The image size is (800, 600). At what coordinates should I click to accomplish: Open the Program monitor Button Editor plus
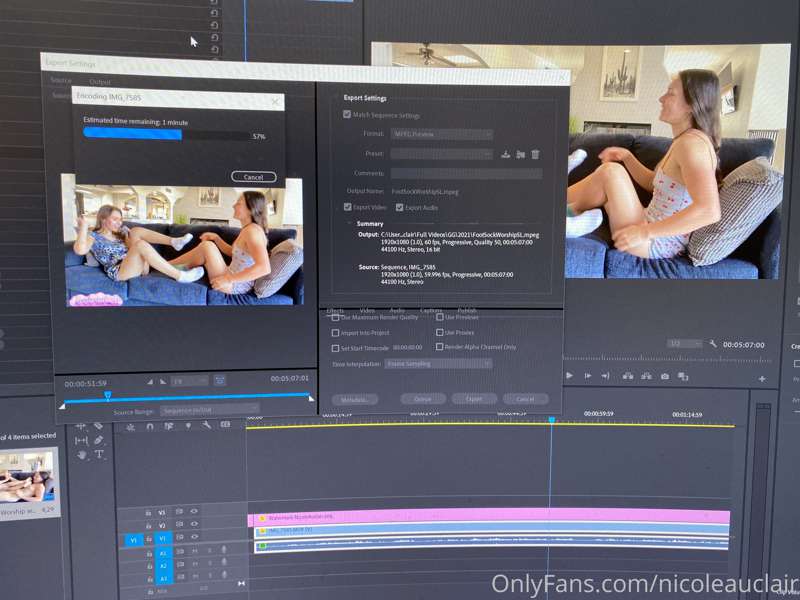762,379
